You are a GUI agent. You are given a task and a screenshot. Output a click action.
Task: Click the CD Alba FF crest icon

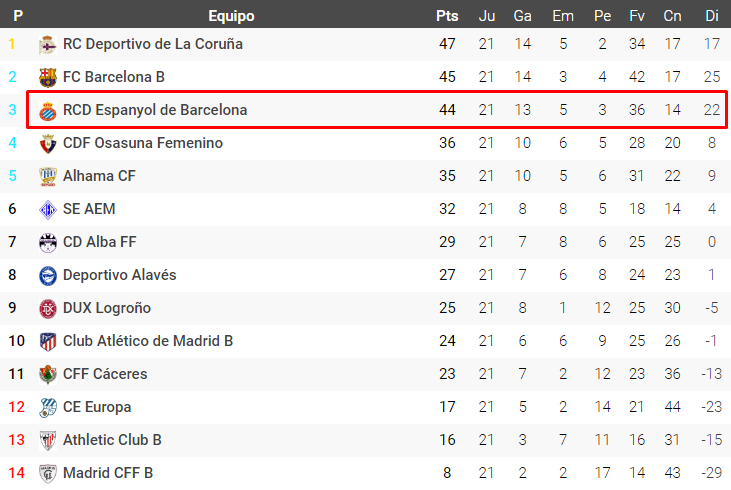click(x=48, y=242)
